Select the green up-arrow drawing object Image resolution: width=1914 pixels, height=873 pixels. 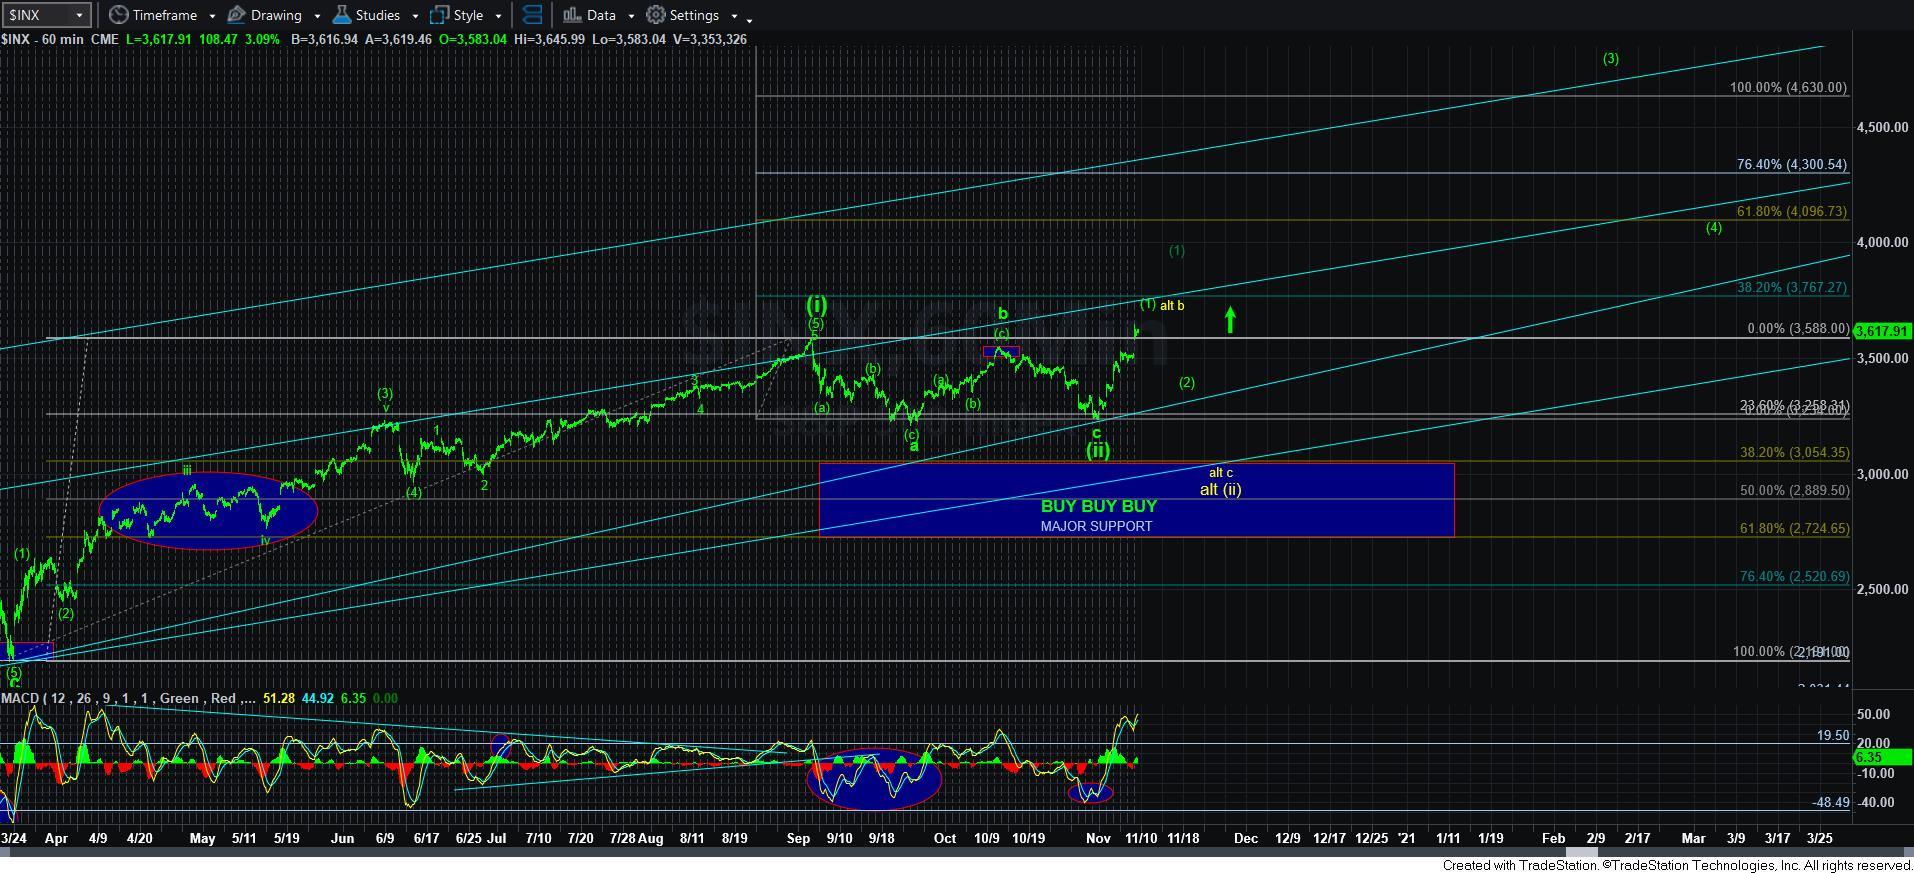pos(1230,320)
